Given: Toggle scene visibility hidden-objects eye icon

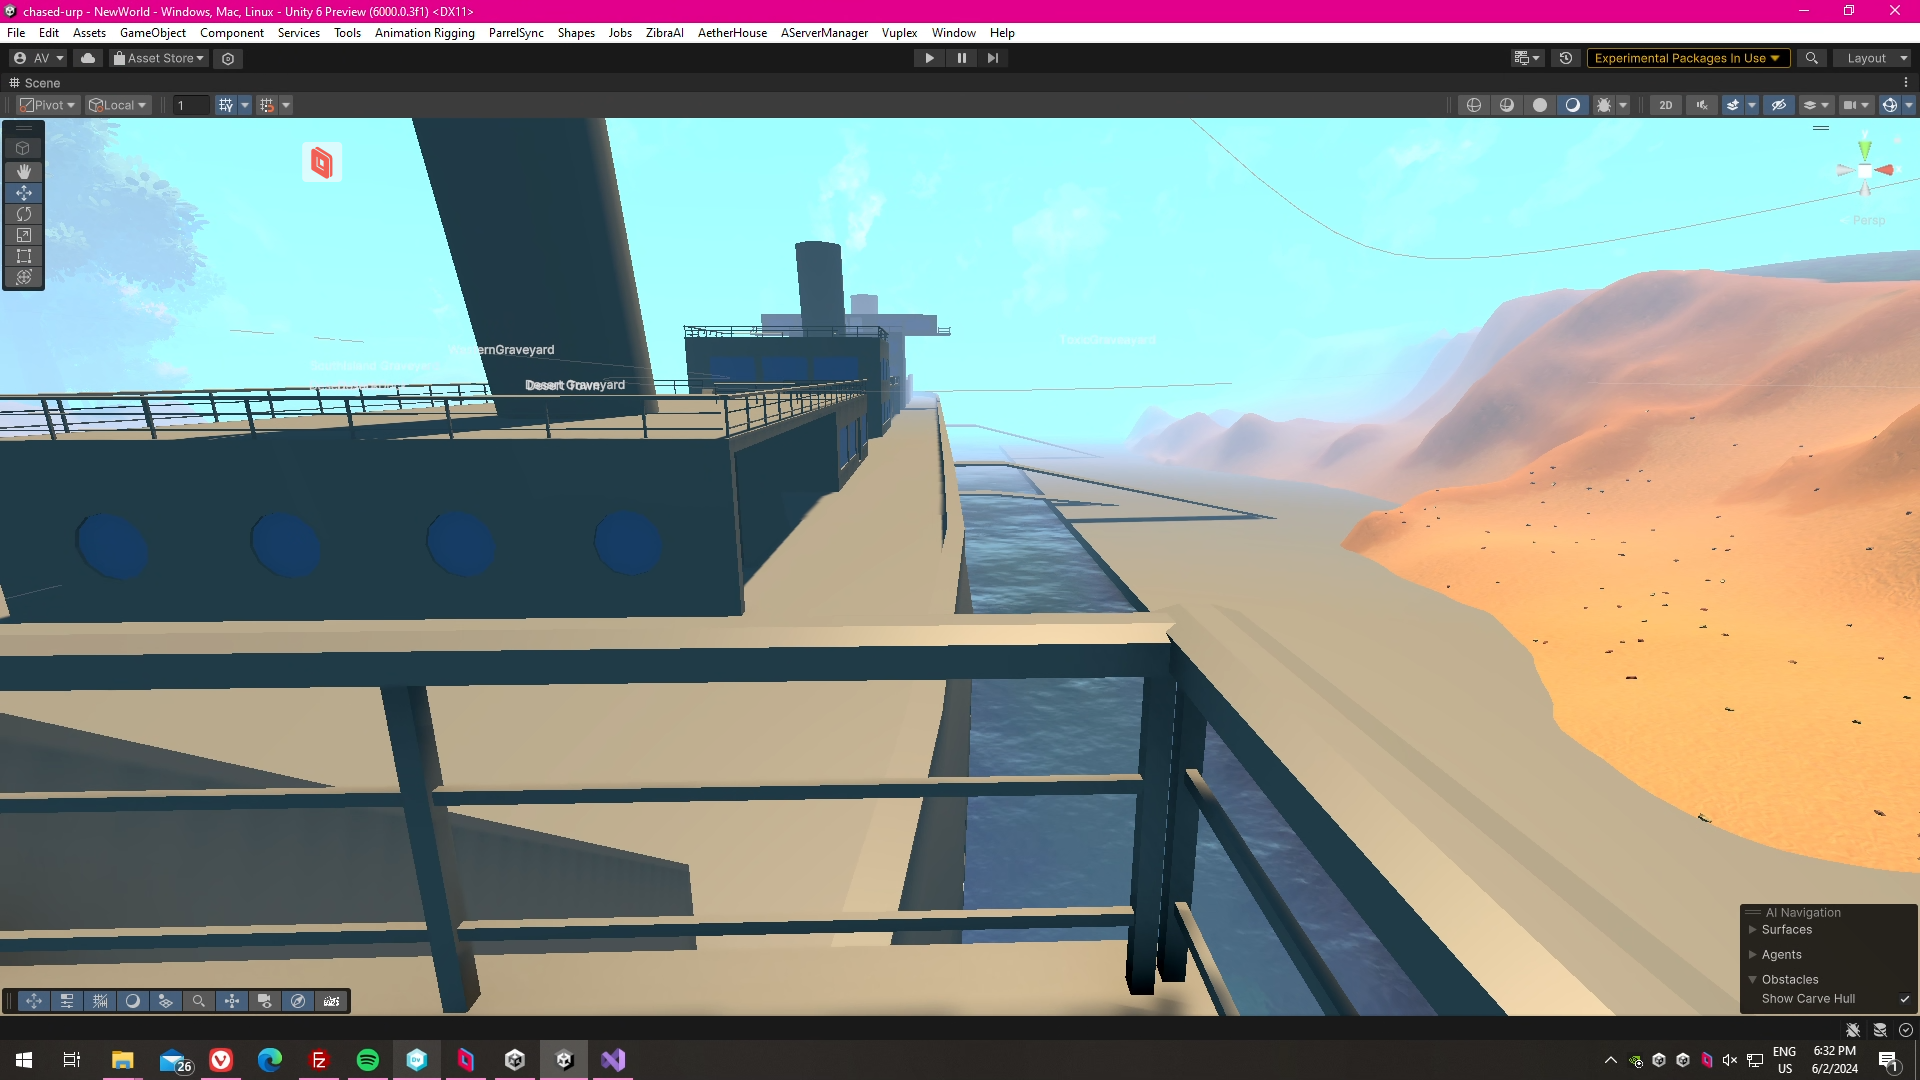Looking at the screenshot, I should tap(1778, 105).
